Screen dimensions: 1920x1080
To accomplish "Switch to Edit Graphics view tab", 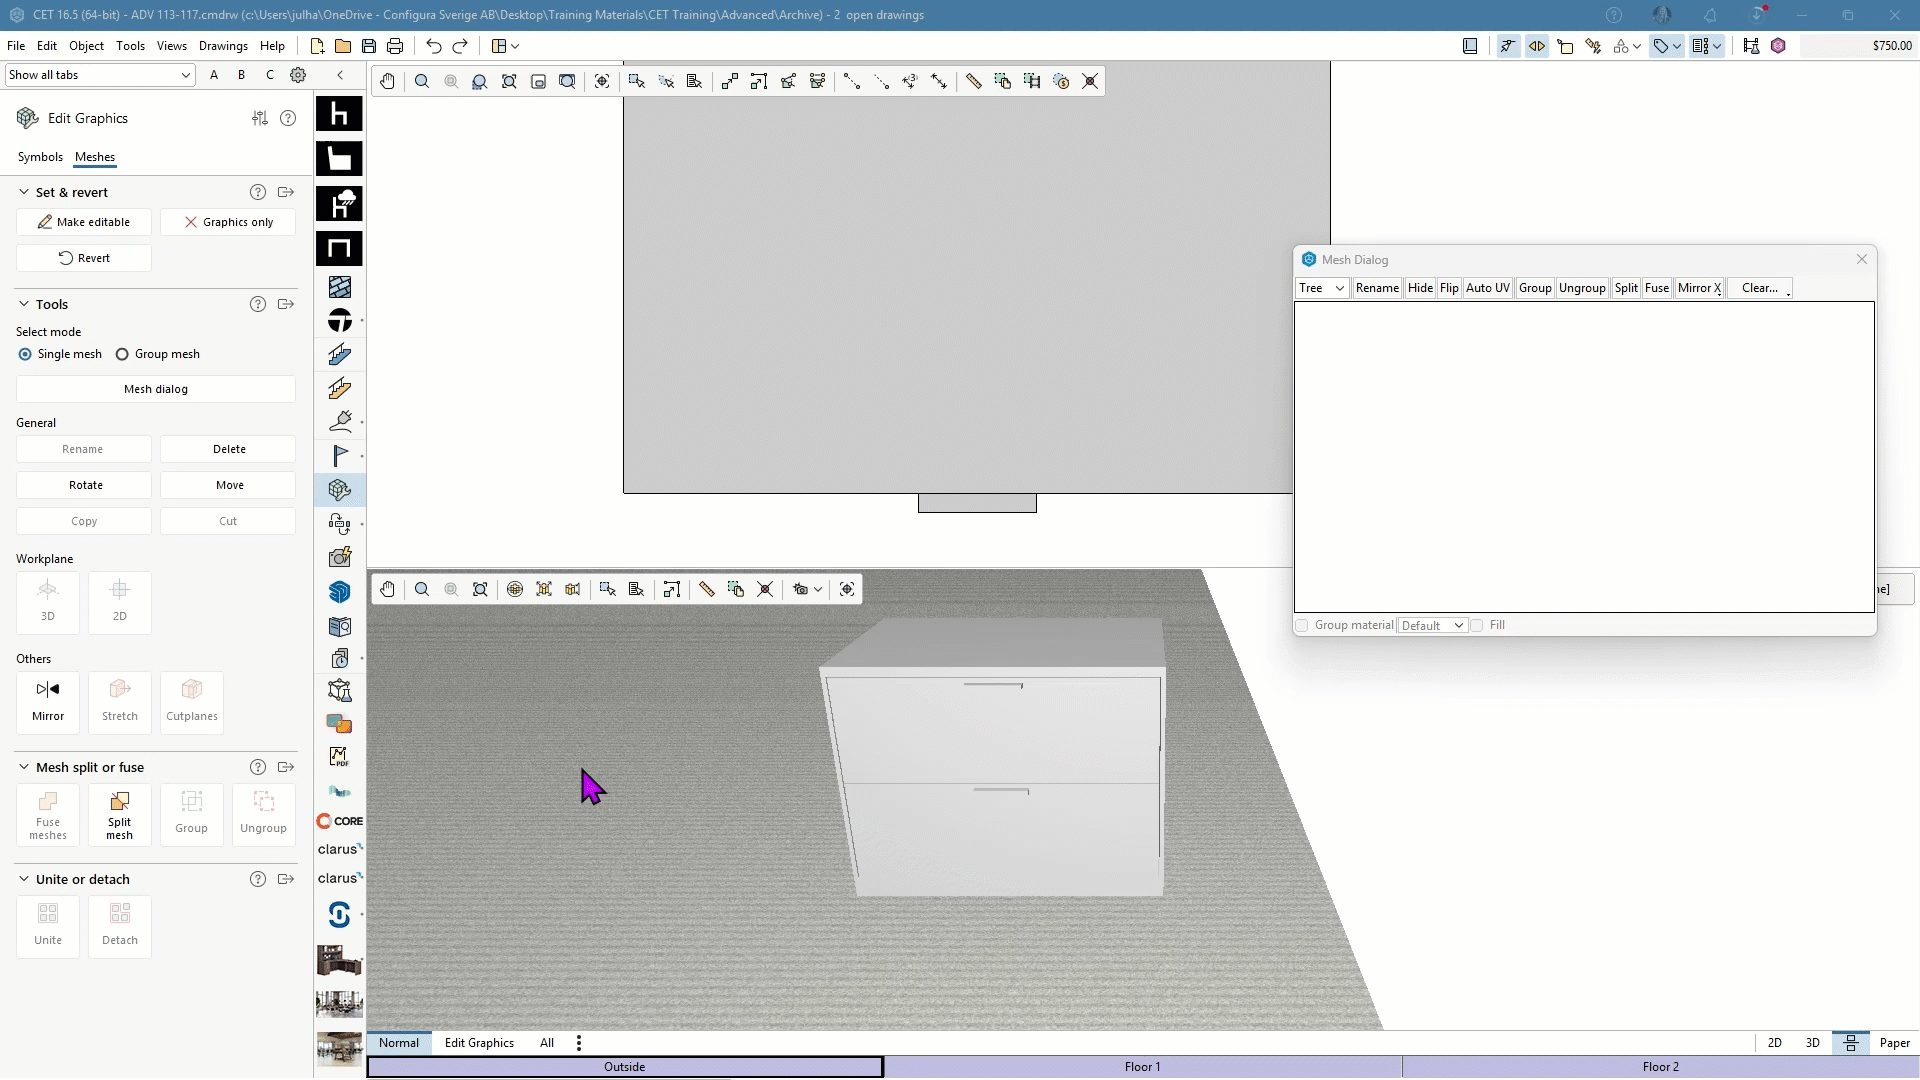I will [479, 1043].
